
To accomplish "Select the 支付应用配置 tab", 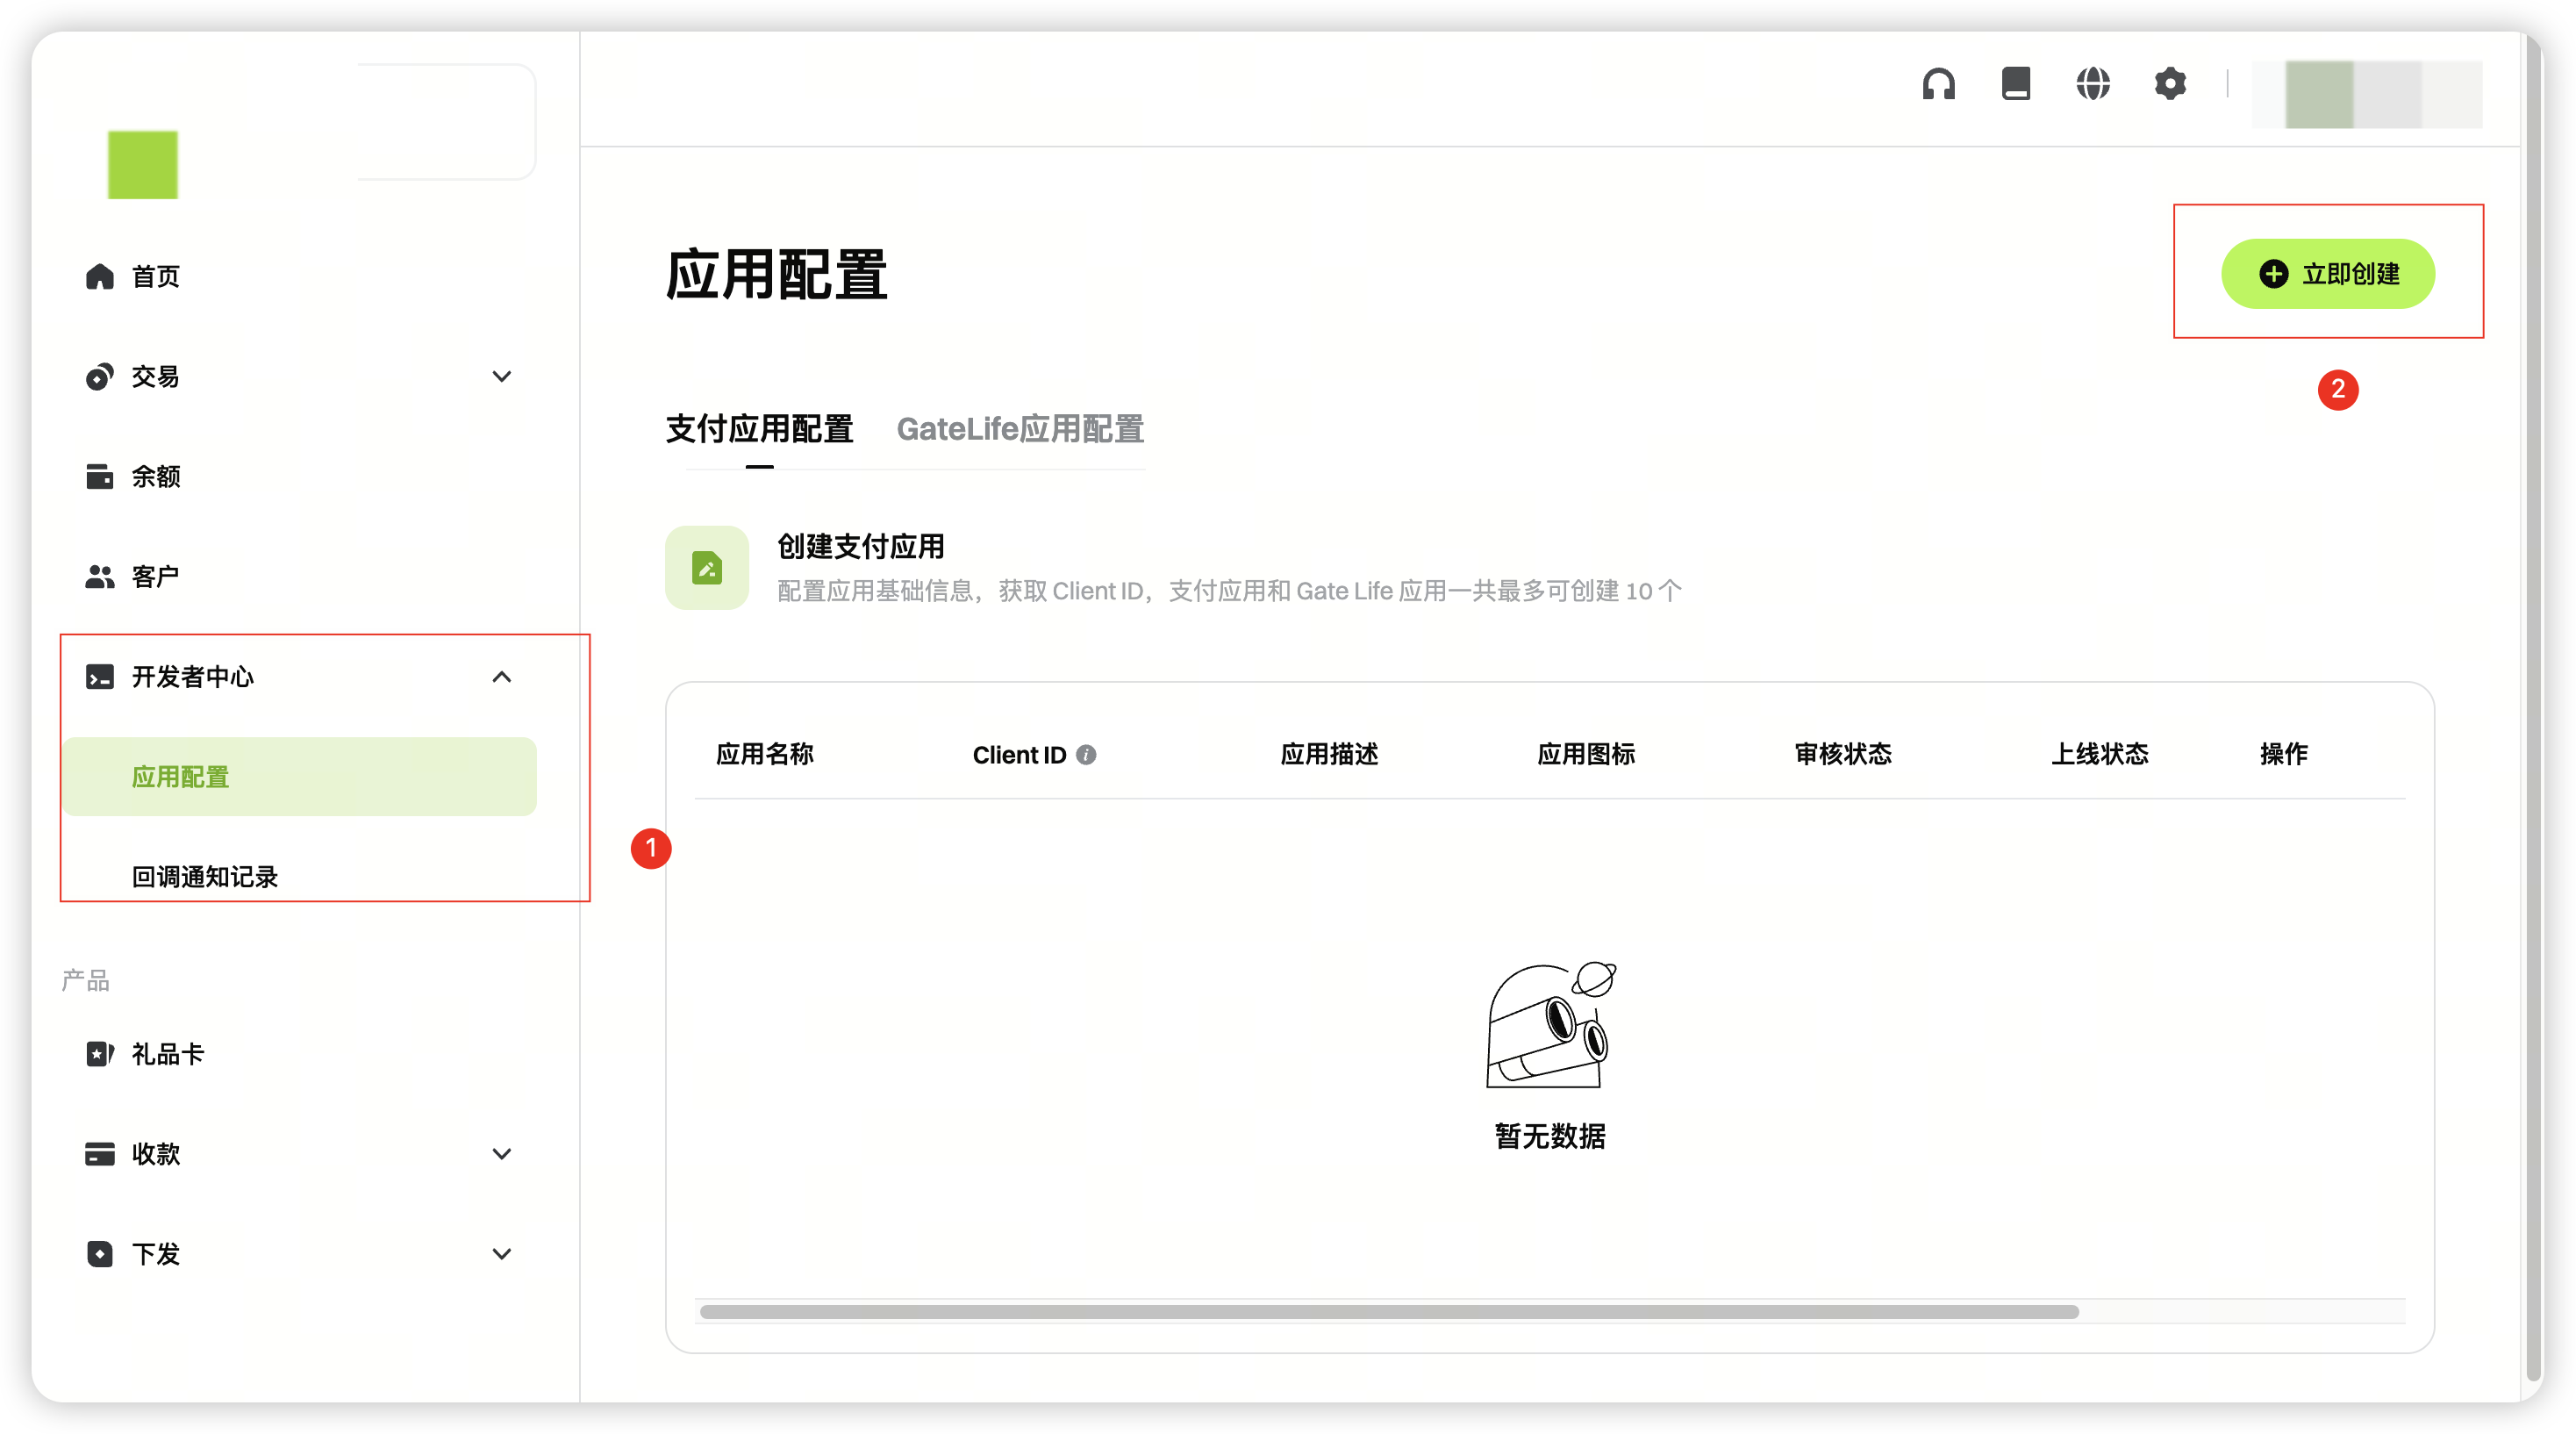I will click(759, 429).
